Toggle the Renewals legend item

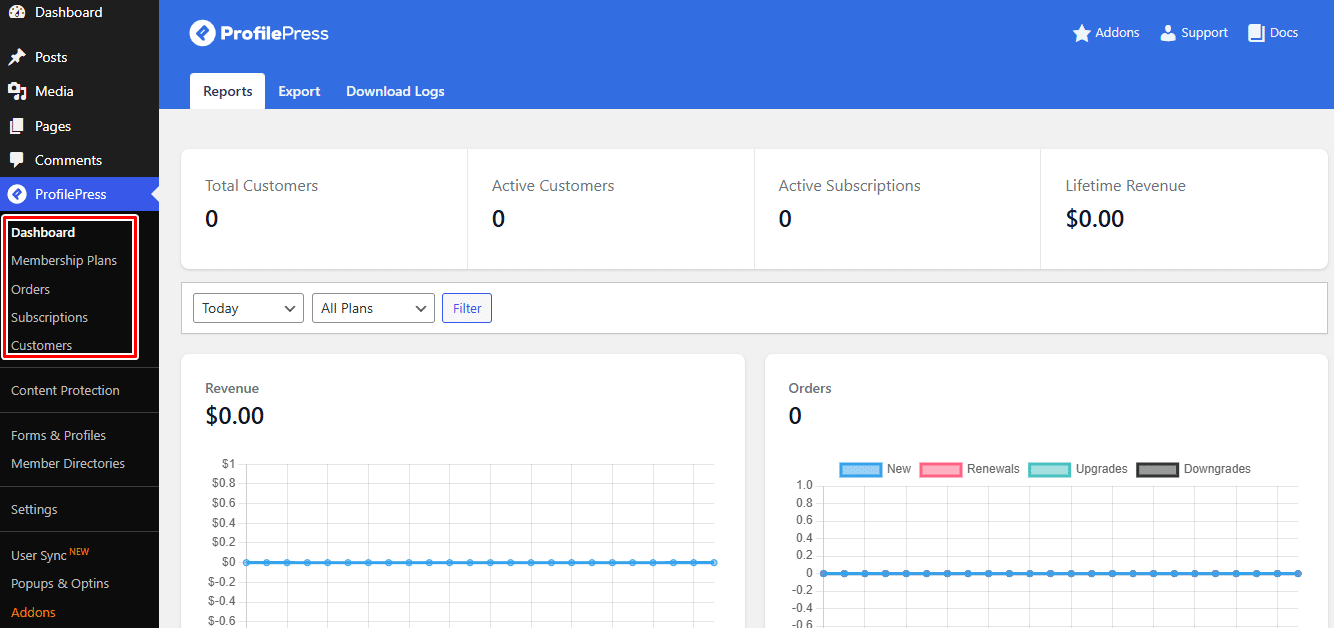(968, 469)
